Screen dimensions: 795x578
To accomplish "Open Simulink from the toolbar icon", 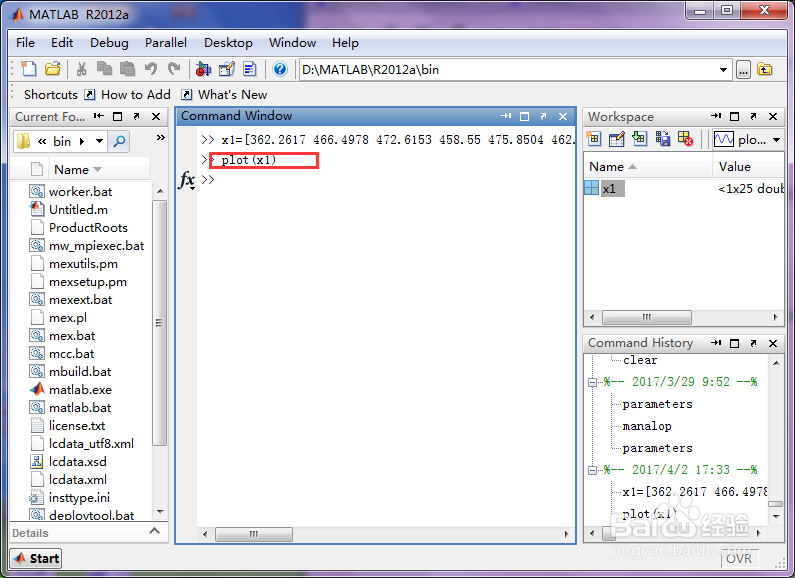I will click(x=203, y=69).
